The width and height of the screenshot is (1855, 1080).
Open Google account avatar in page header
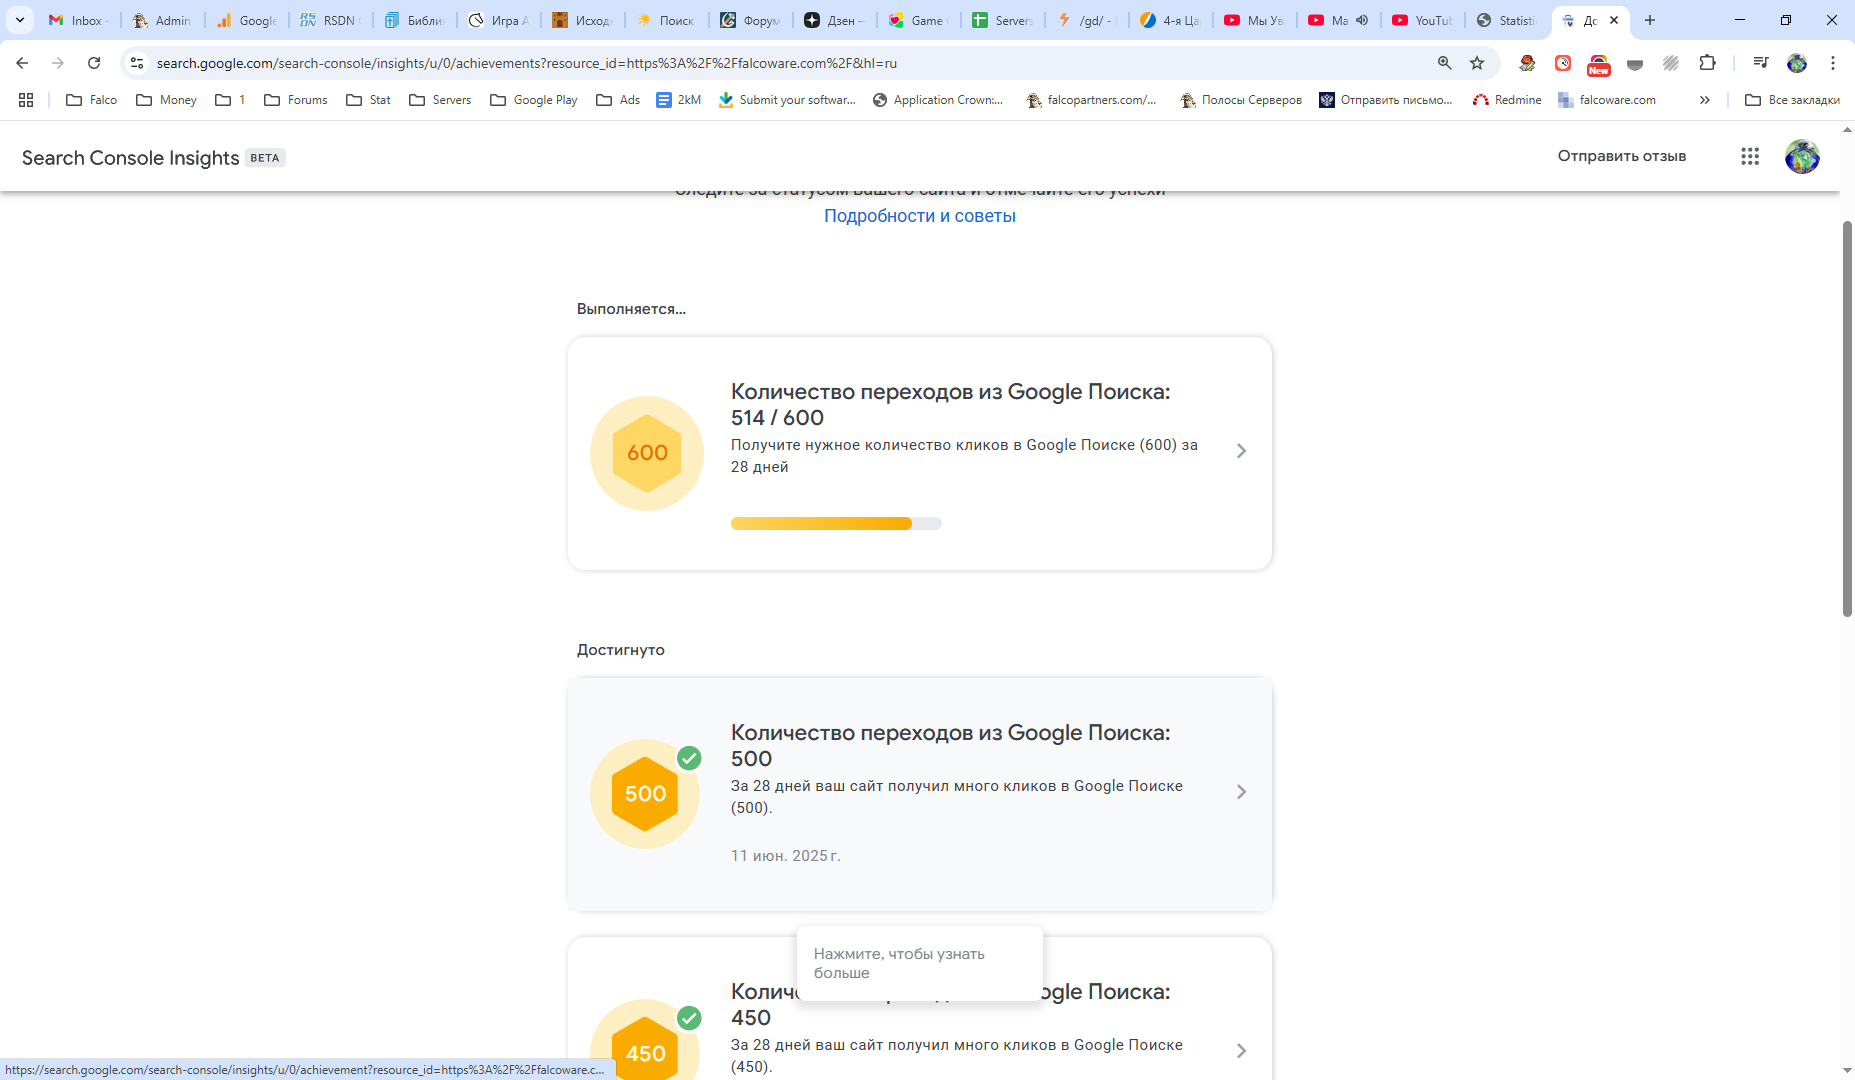tap(1802, 156)
